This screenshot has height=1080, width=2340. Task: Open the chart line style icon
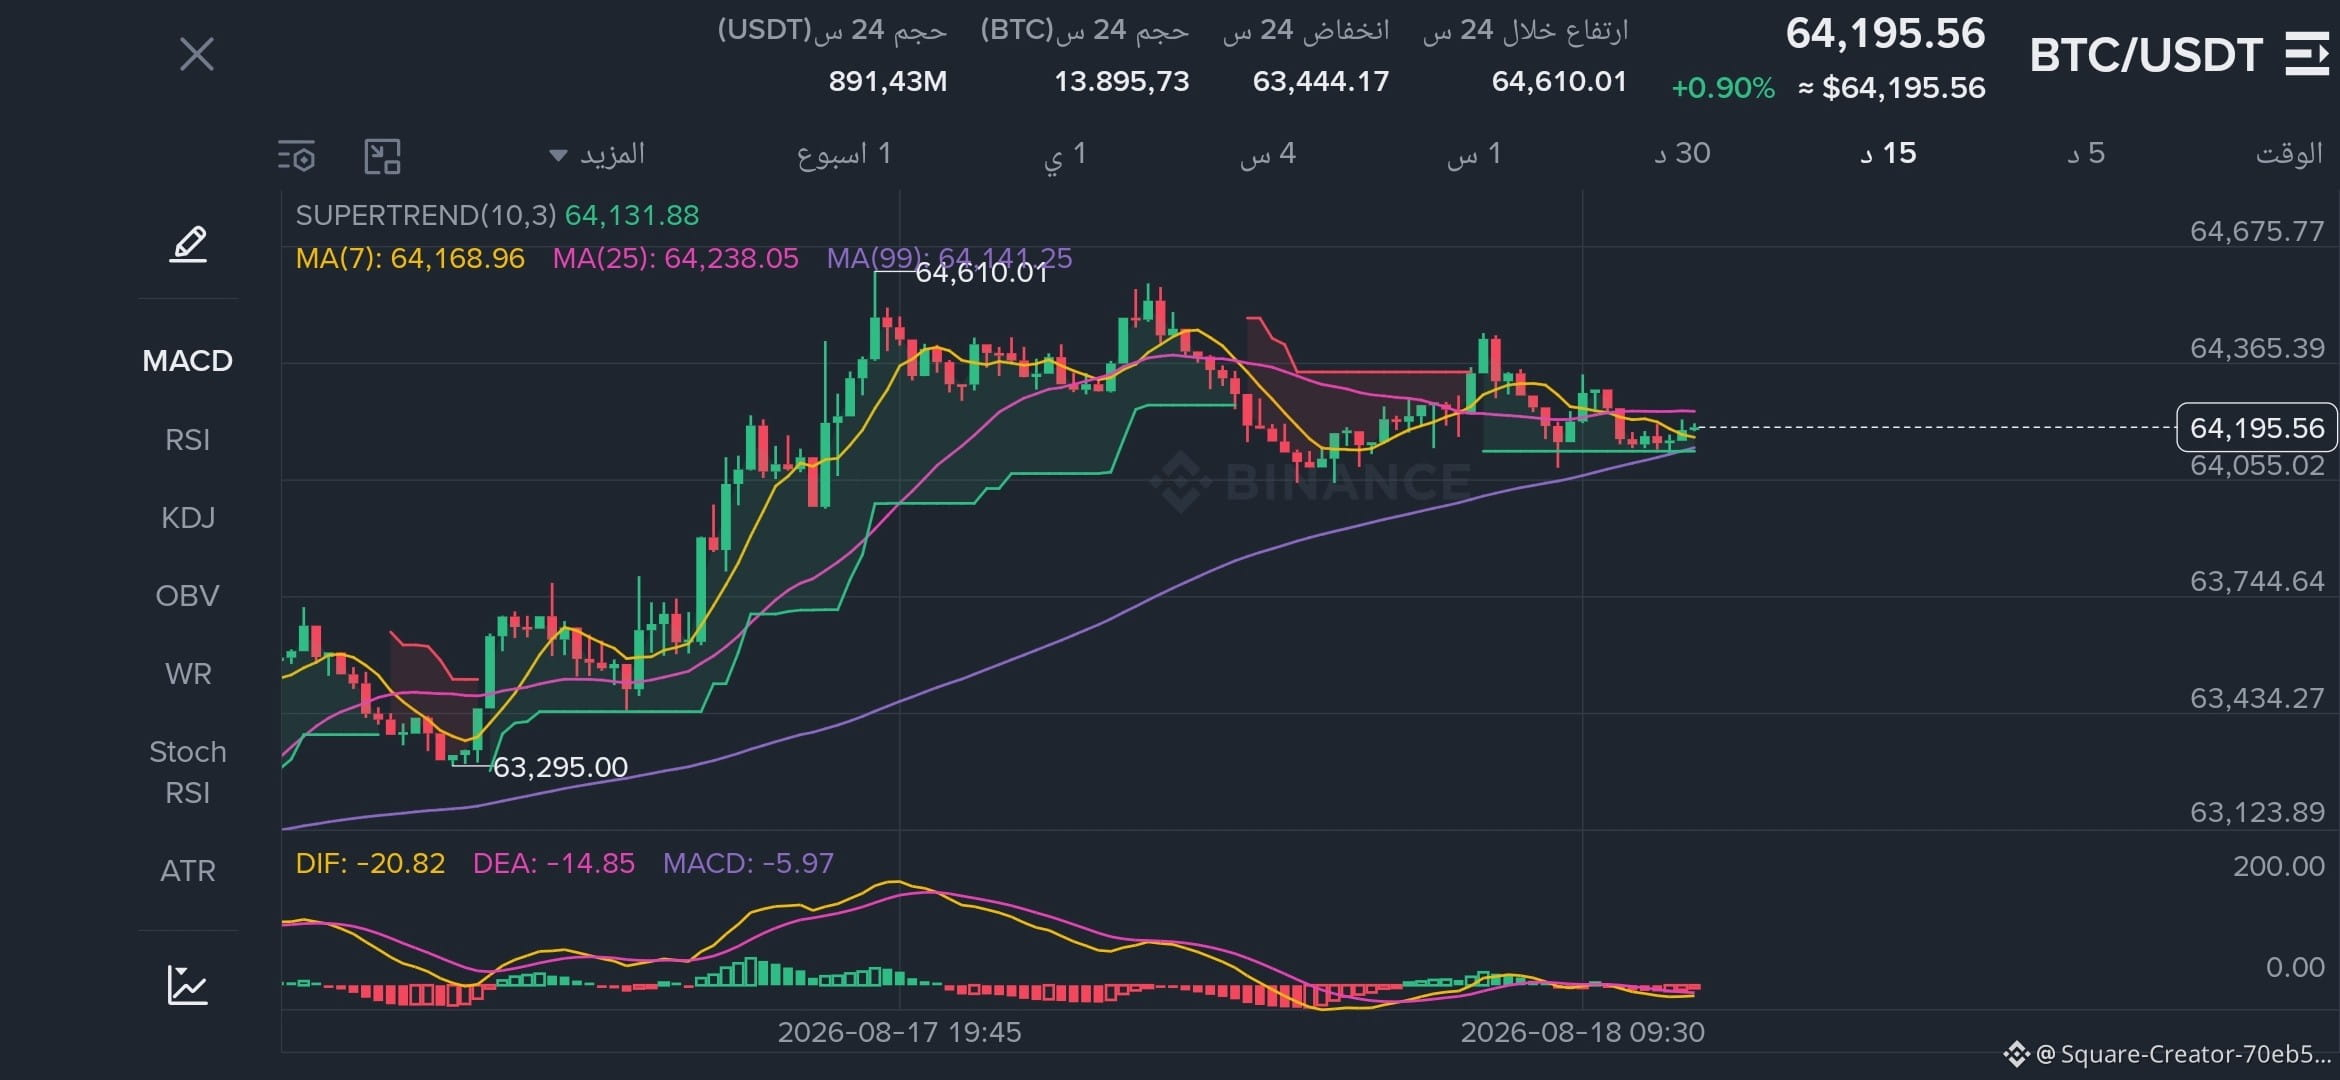tap(188, 985)
